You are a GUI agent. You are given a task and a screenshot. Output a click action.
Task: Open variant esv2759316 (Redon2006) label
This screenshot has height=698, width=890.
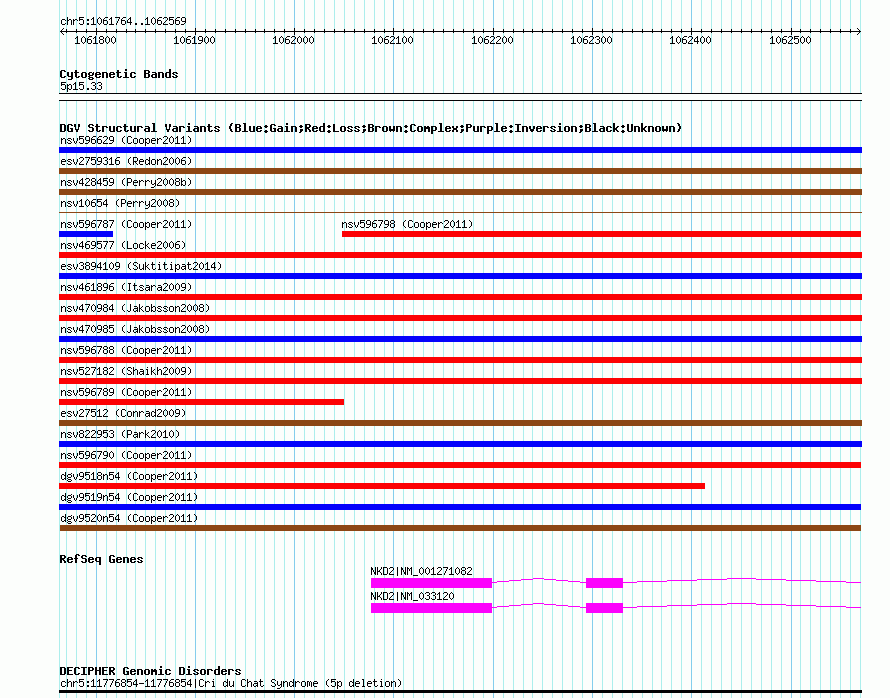point(126,161)
